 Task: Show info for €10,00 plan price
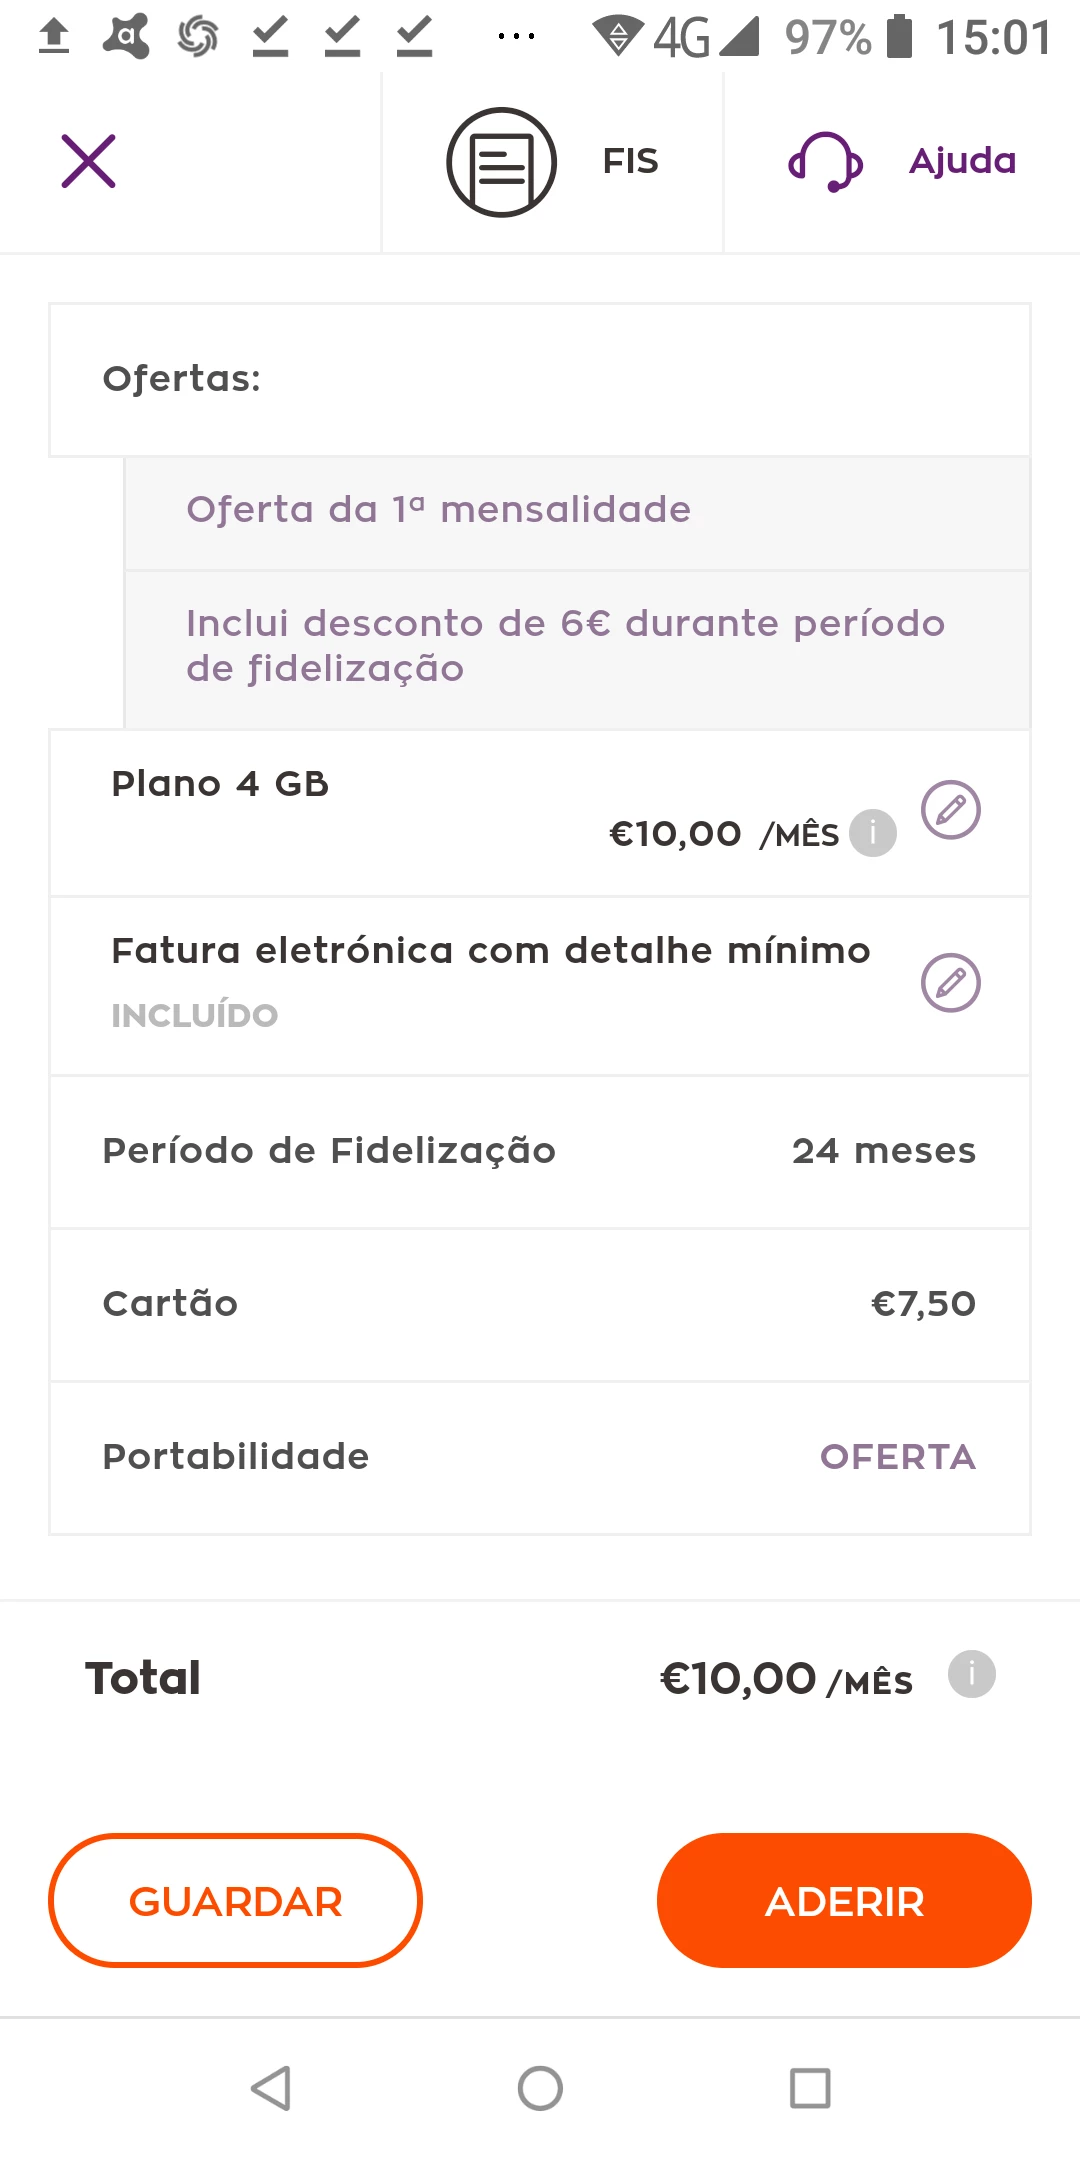pyautogui.click(x=872, y=833)
